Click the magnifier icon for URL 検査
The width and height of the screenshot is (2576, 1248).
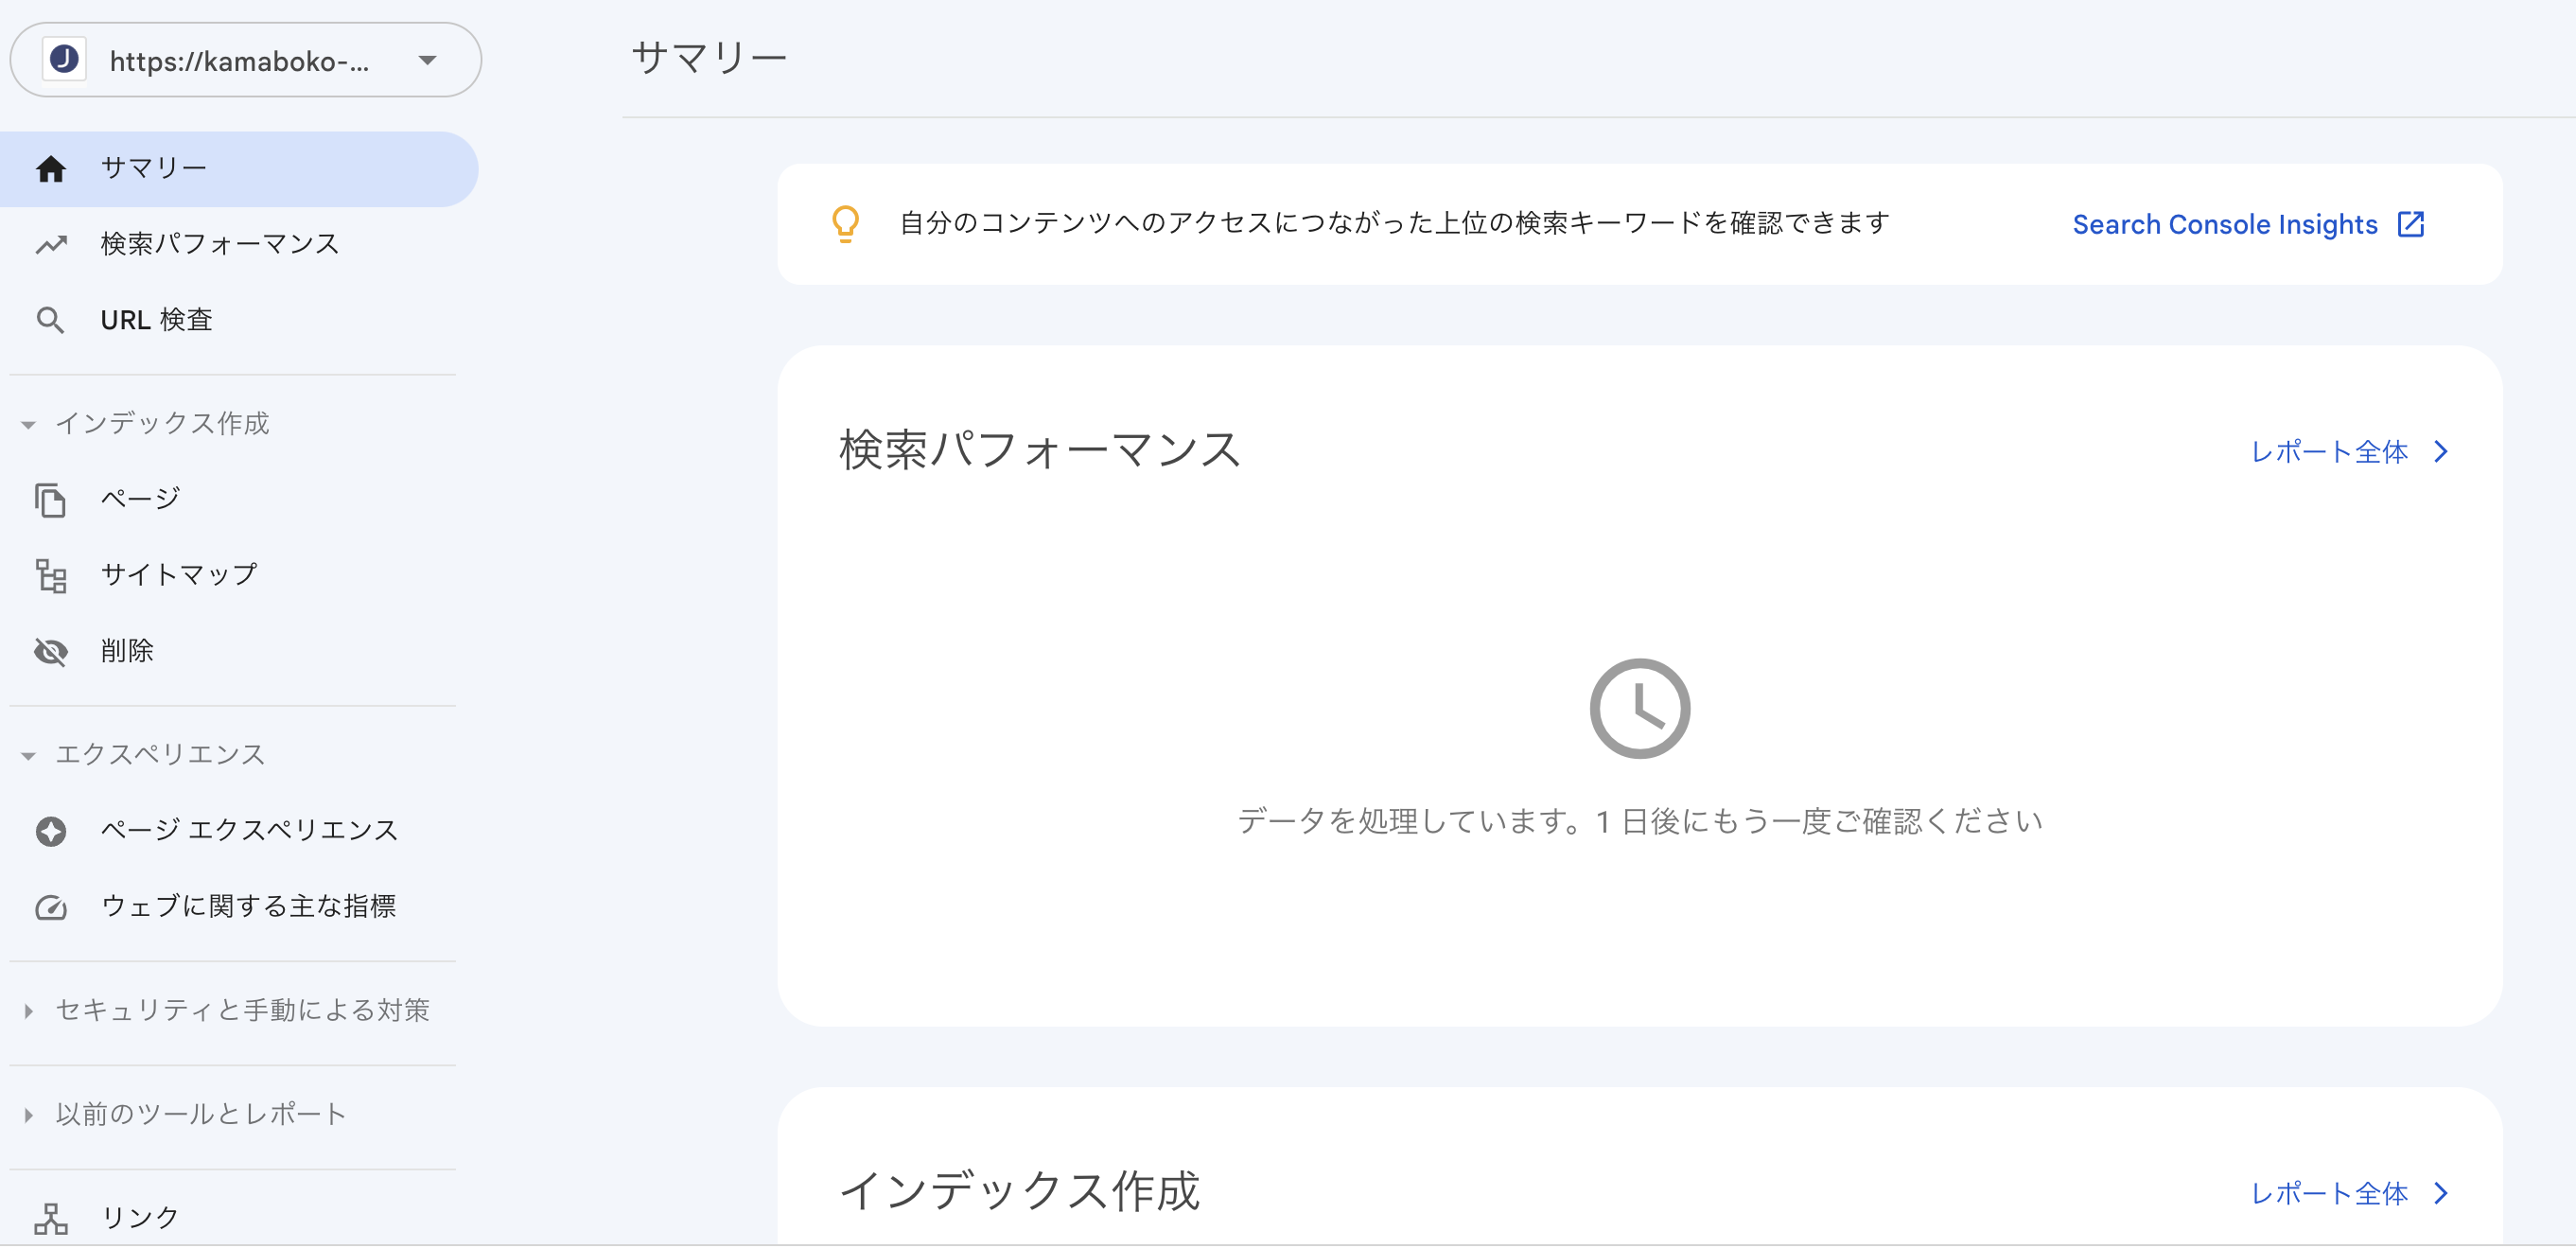point(50,321)
